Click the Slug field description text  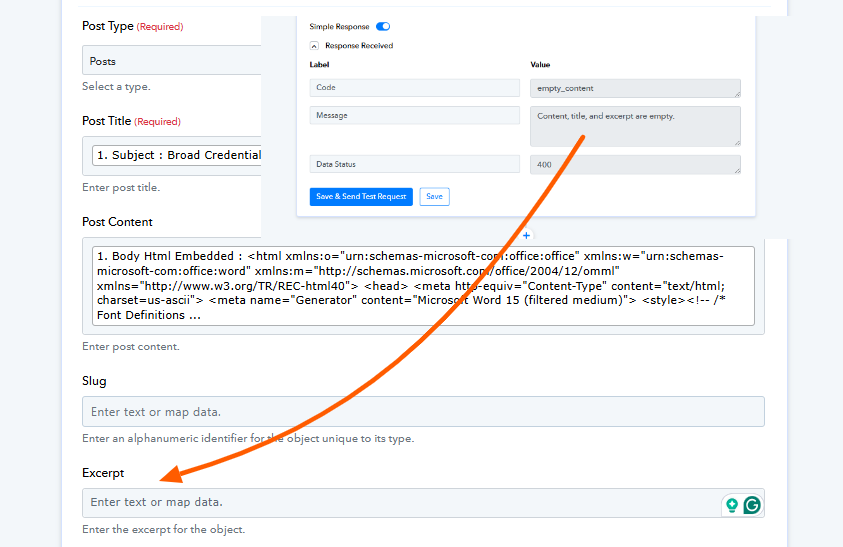[x=248, y=439]
